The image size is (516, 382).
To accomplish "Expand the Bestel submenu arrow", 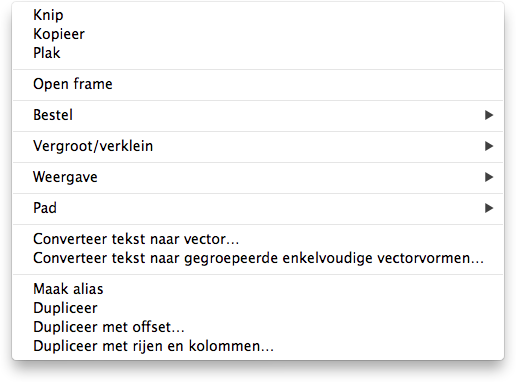I will [x=489, y=115].
